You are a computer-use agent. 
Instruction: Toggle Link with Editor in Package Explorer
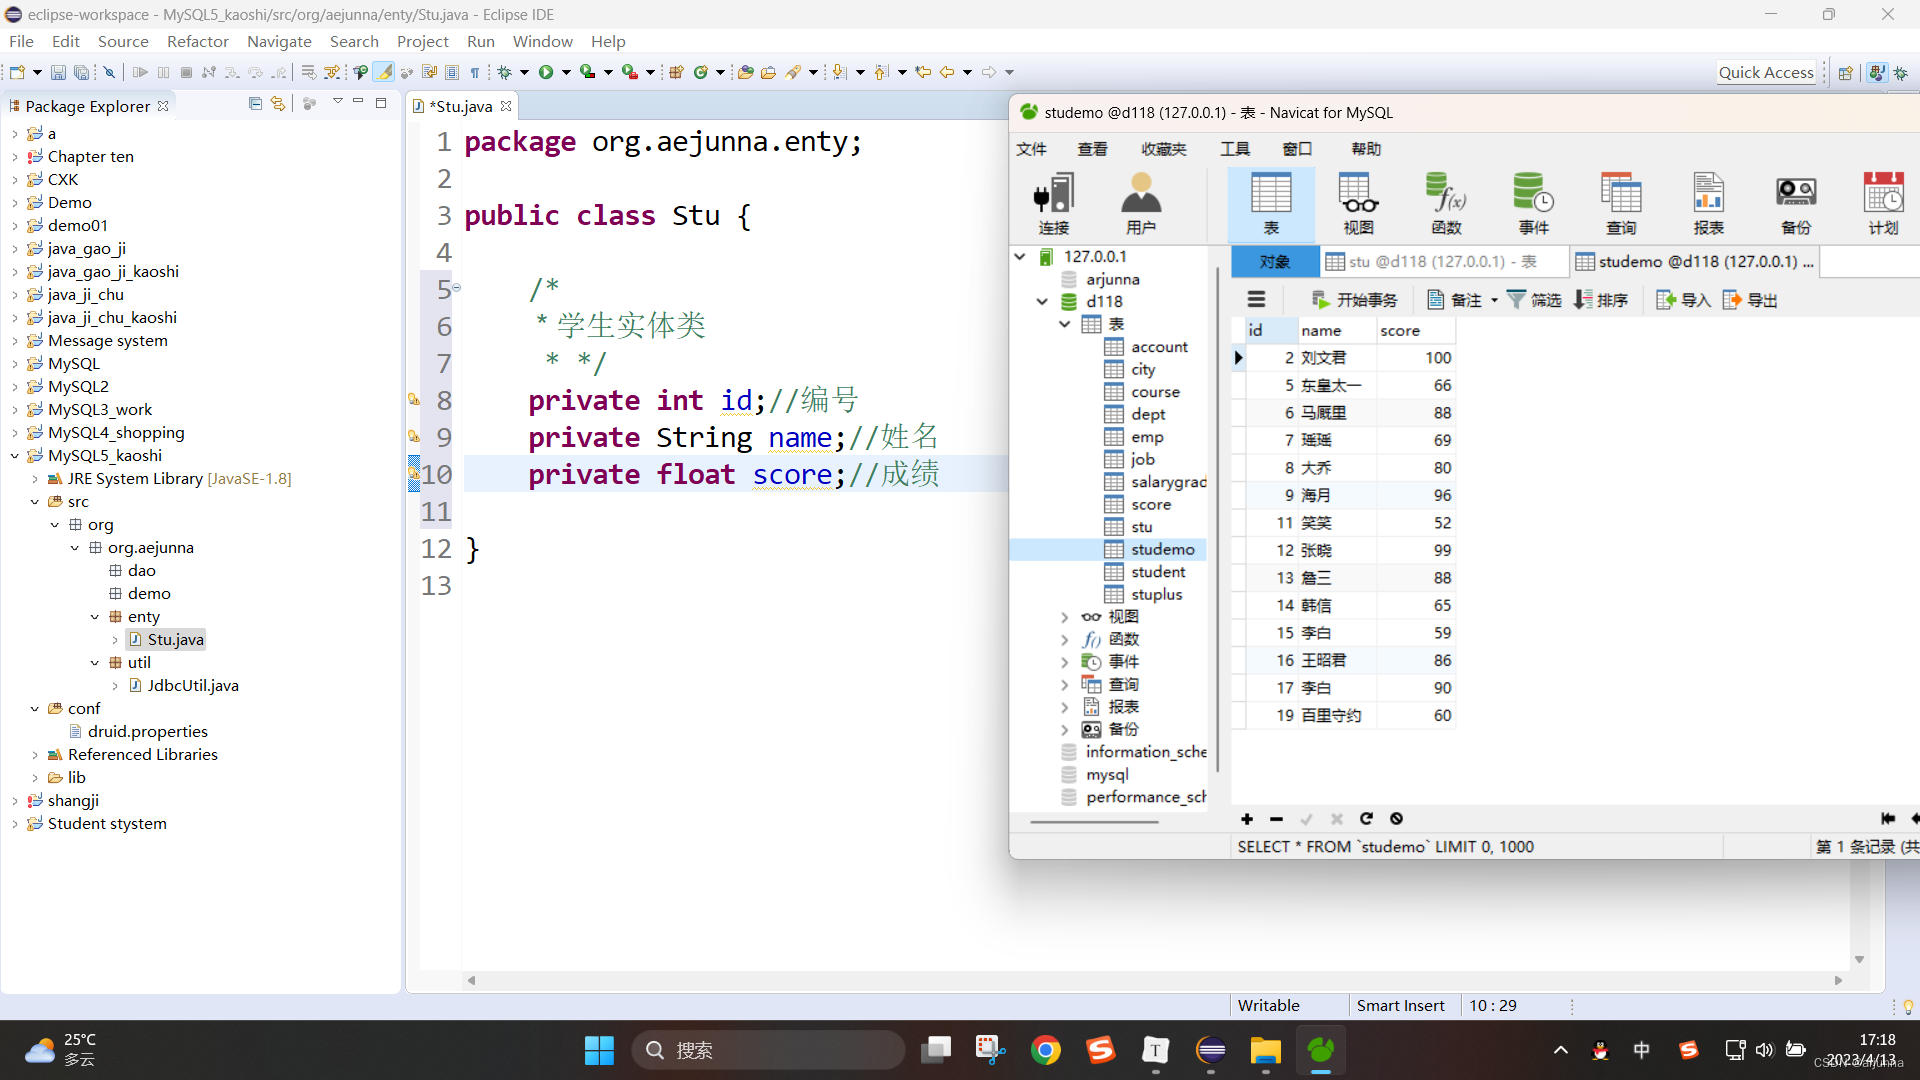278,104
